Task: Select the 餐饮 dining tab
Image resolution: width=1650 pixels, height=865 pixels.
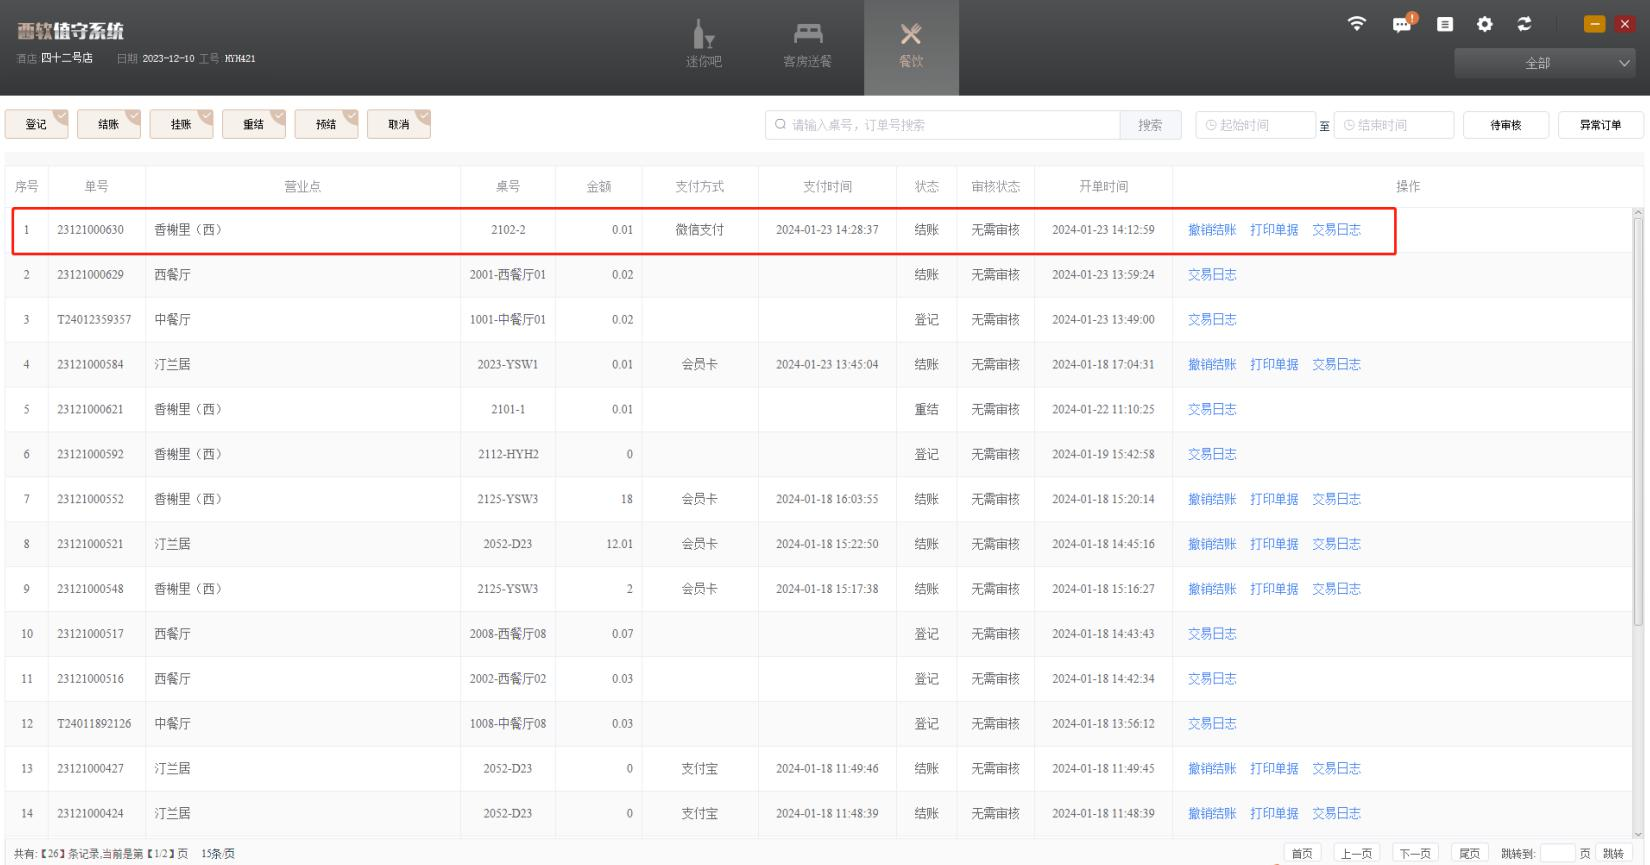Action: [910, 46]
